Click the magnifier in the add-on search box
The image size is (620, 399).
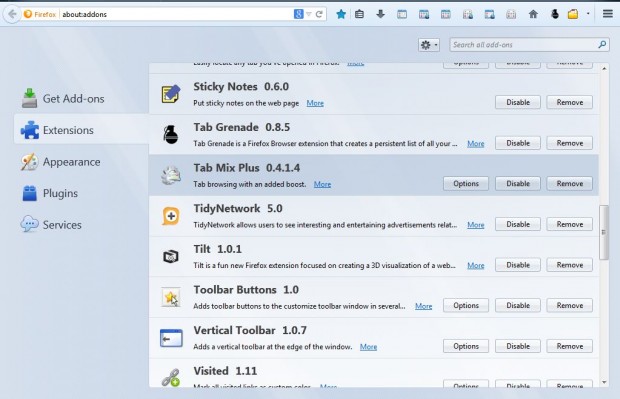[x=602, y=45]
